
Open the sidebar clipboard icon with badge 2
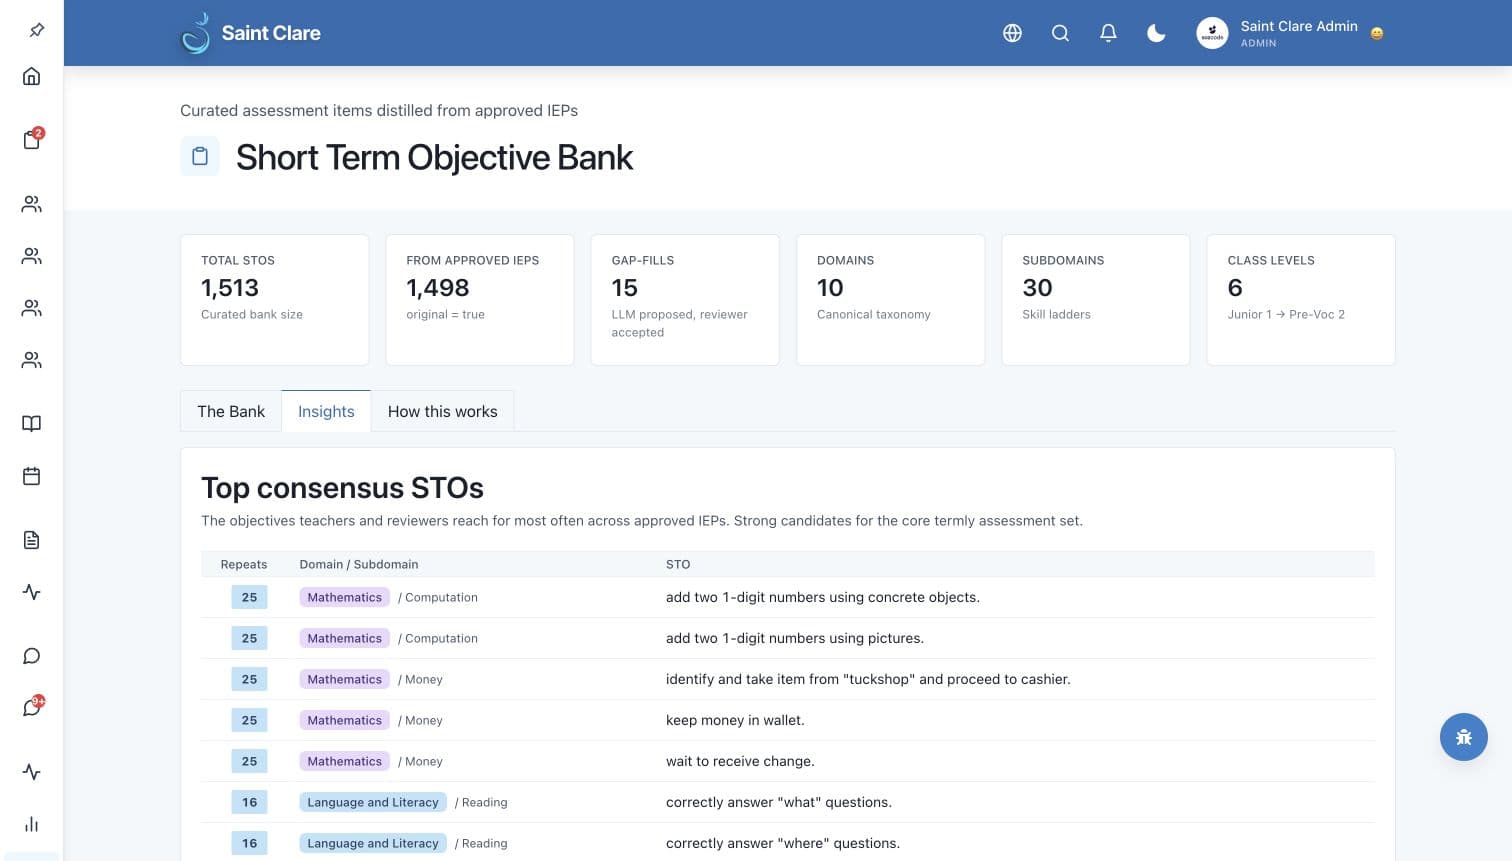[32, 139]
